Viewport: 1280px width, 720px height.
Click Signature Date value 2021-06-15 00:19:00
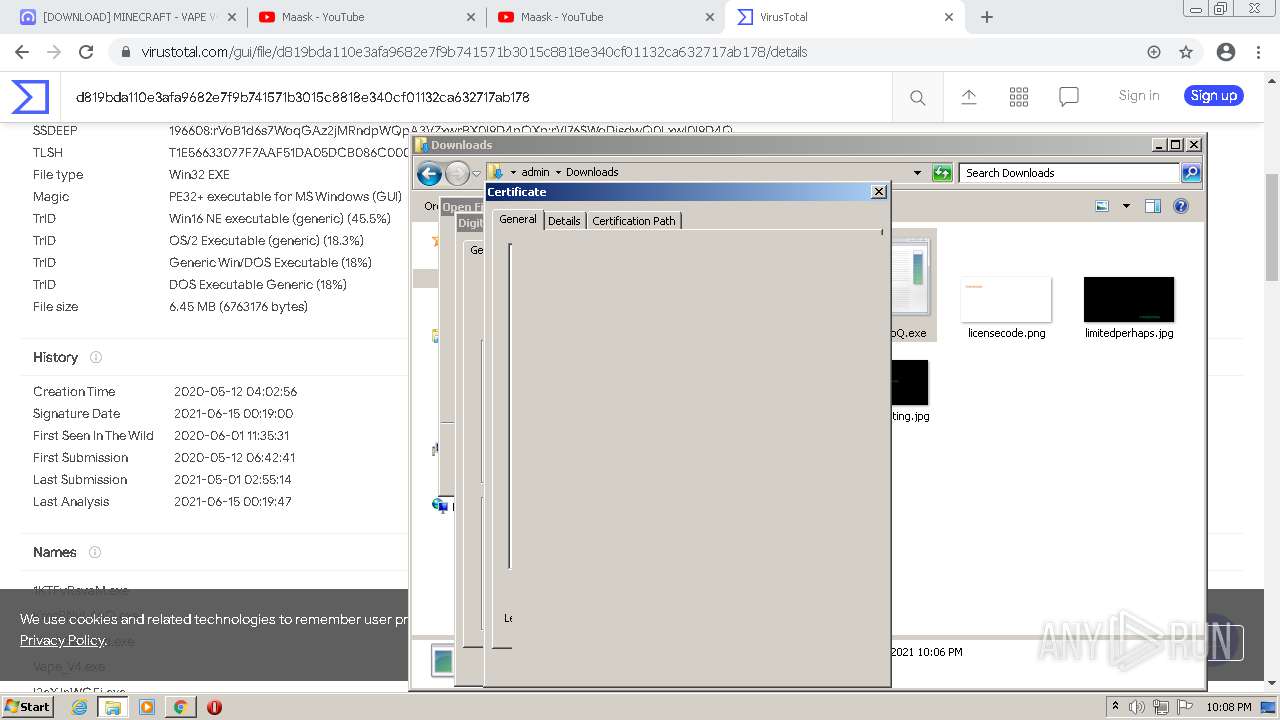click(x=233, y=414)
